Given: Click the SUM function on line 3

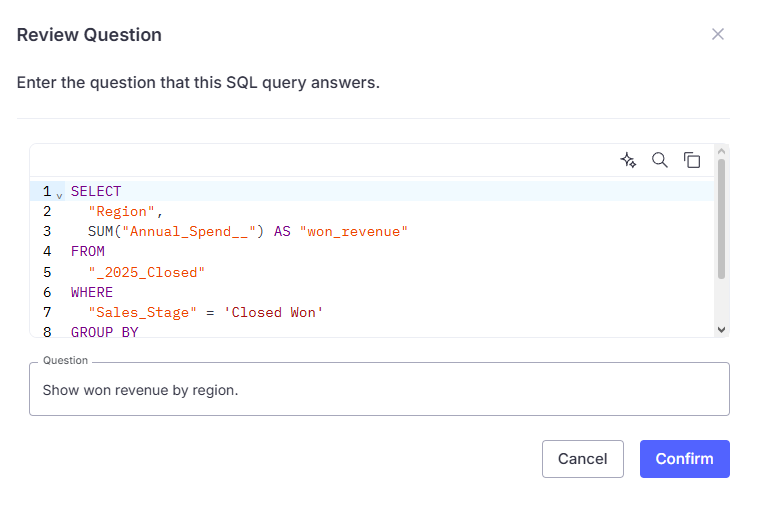Looking at the screenshot, I should pyautogui.click(x=100, y=231).
